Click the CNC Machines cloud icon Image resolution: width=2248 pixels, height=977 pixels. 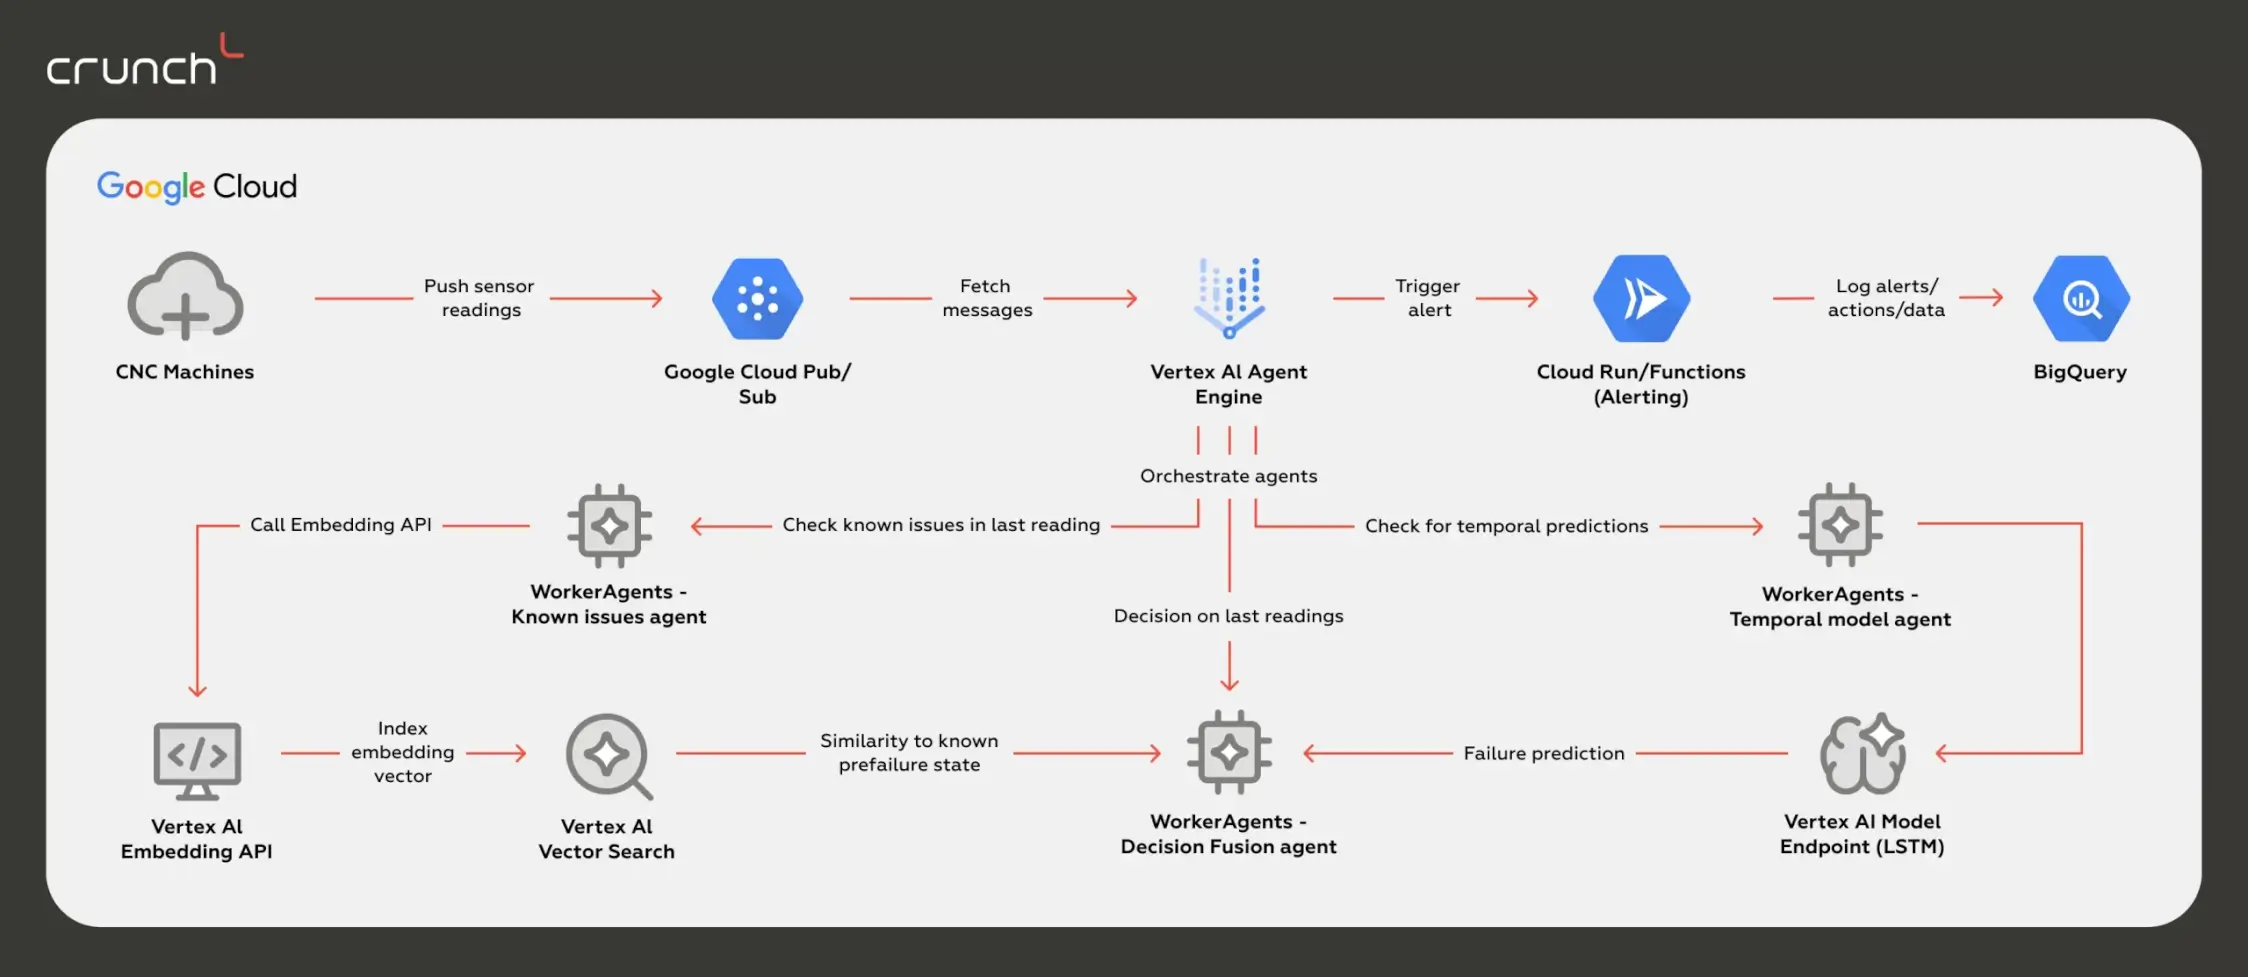pyautogui.click(x=185, y=297)
